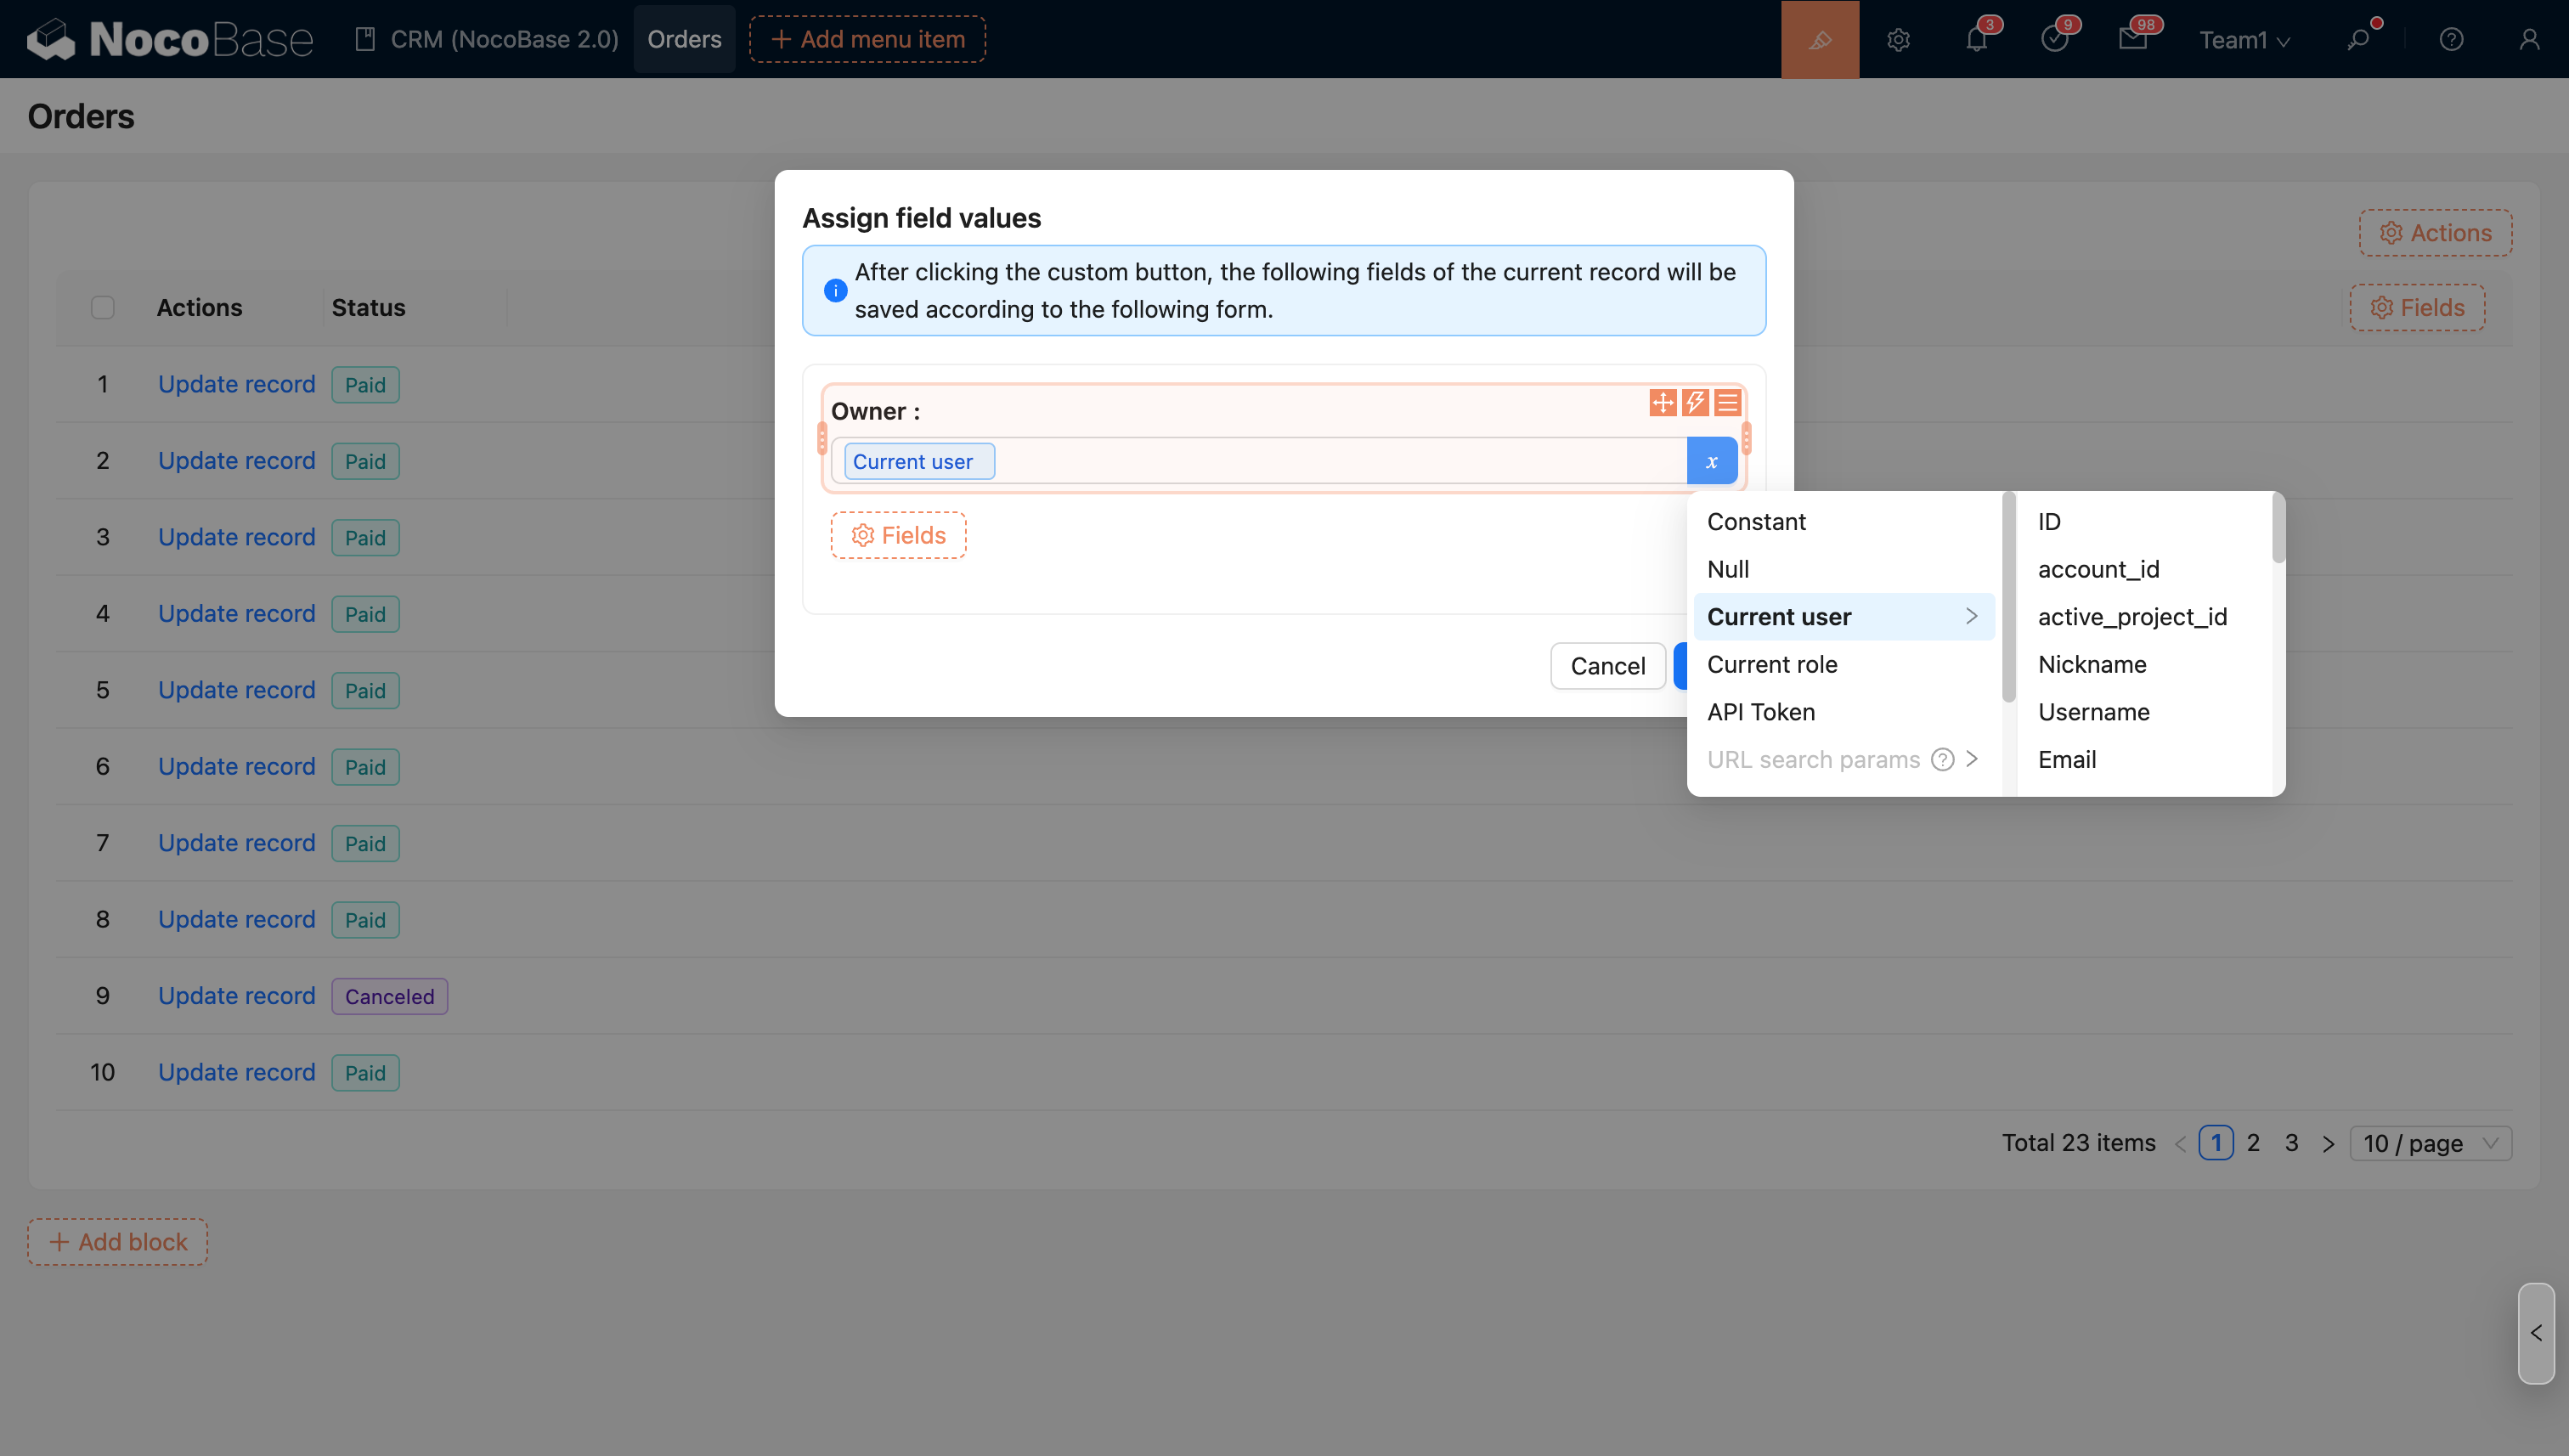Select Current role in the variable menu
Image resolution: width=2569 pixels, height=1456 pixels.
[x=1772, y=664]
